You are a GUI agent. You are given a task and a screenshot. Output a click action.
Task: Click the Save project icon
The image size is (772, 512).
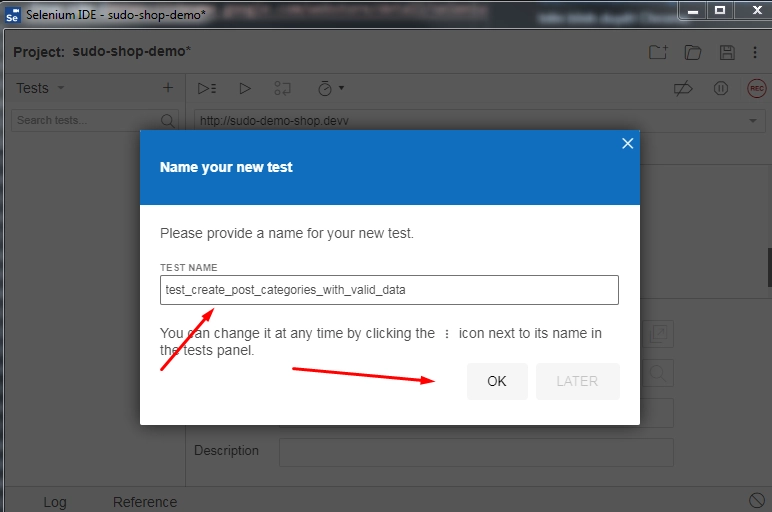727,52
